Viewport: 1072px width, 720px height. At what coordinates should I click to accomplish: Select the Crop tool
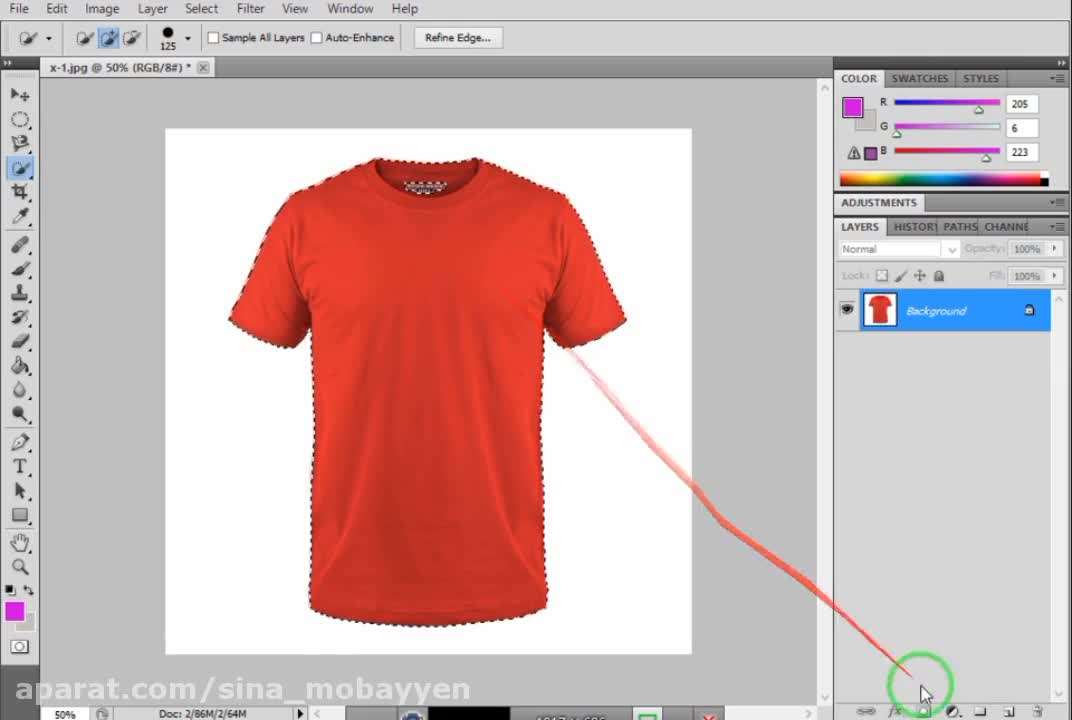point(20,192)
